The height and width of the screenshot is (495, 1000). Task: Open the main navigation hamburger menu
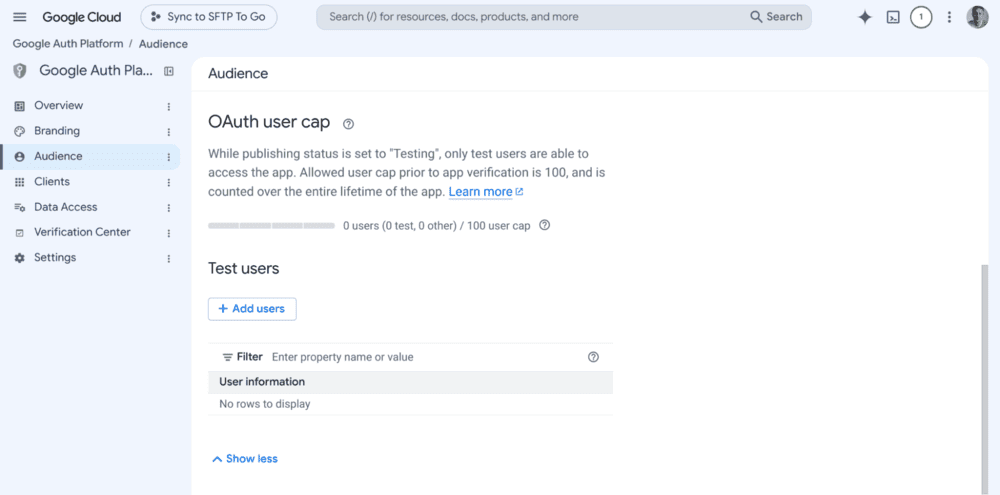pyautogui.click(x=20, y=17)
